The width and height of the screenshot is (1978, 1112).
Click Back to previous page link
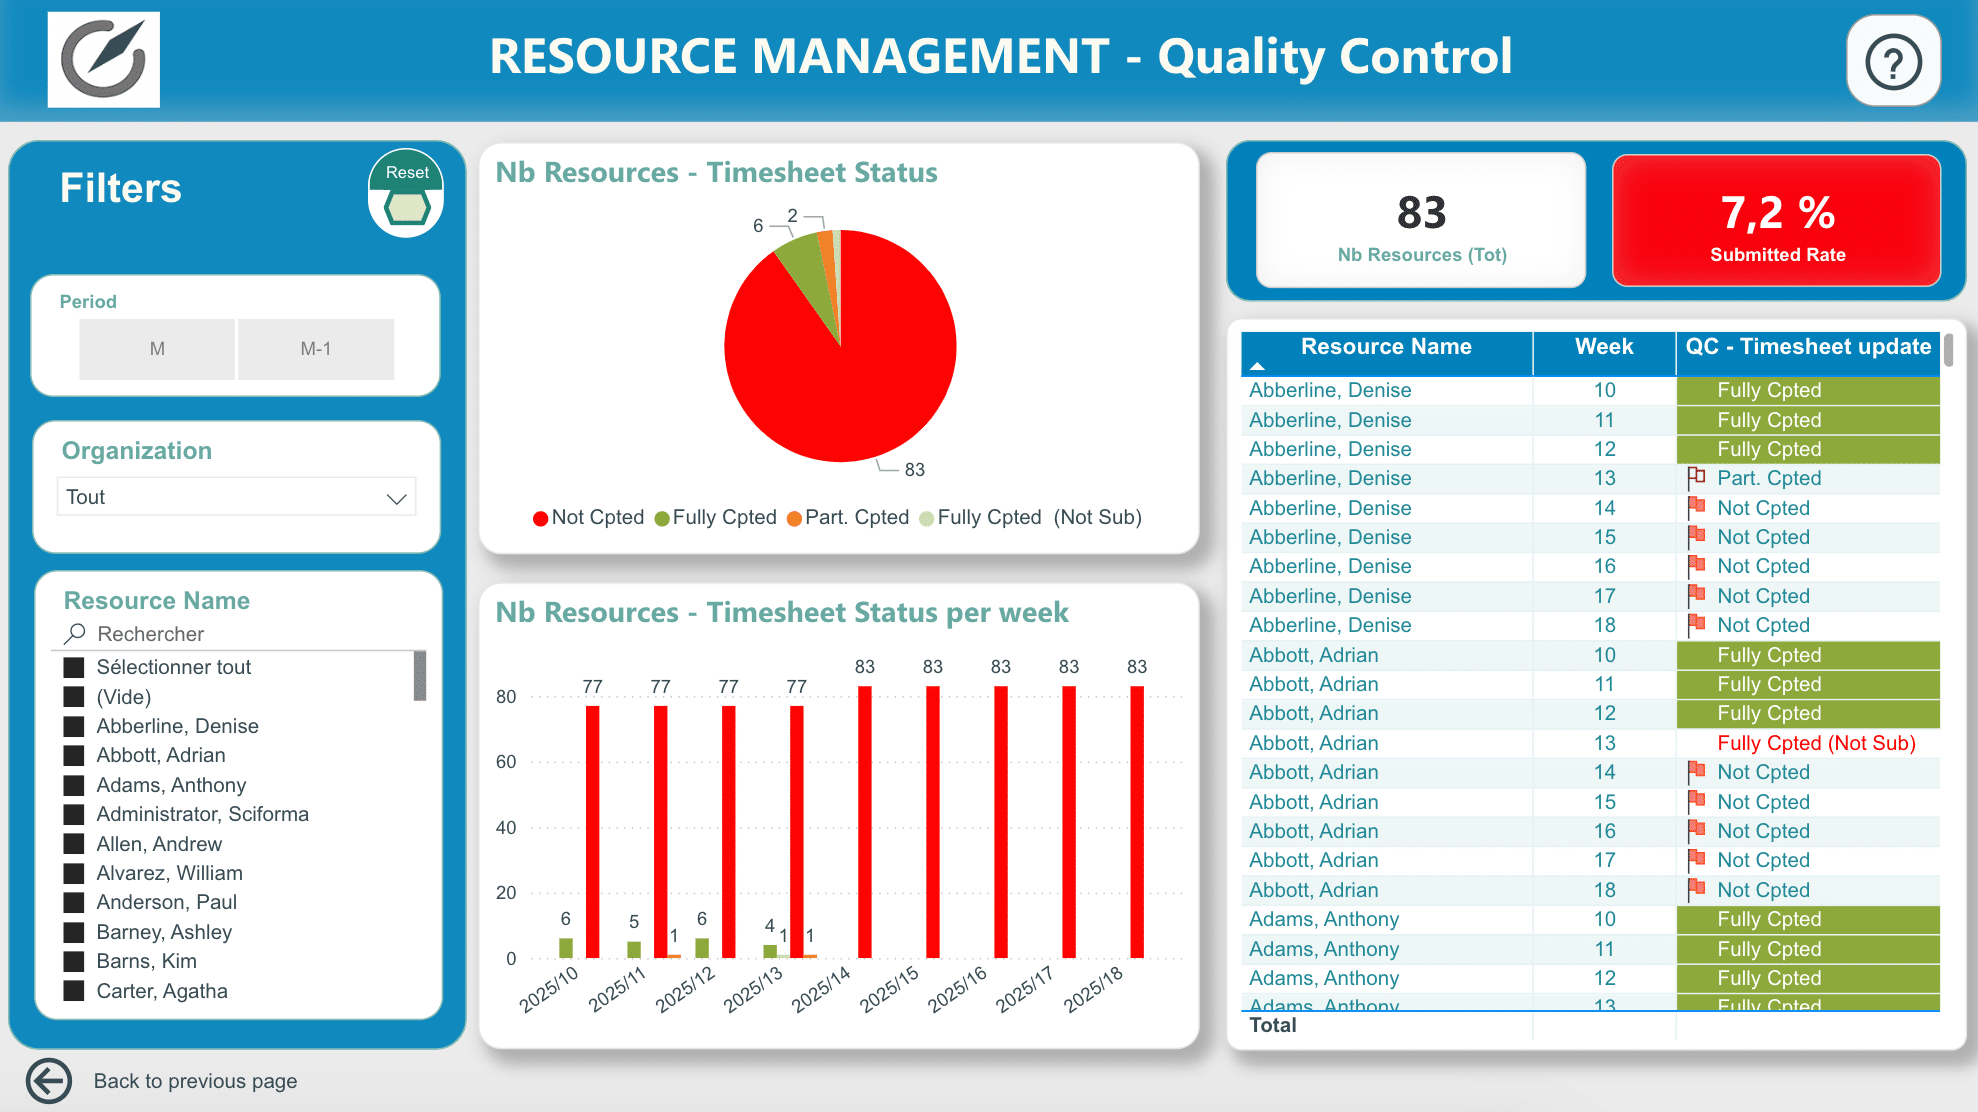(195, 1081)
